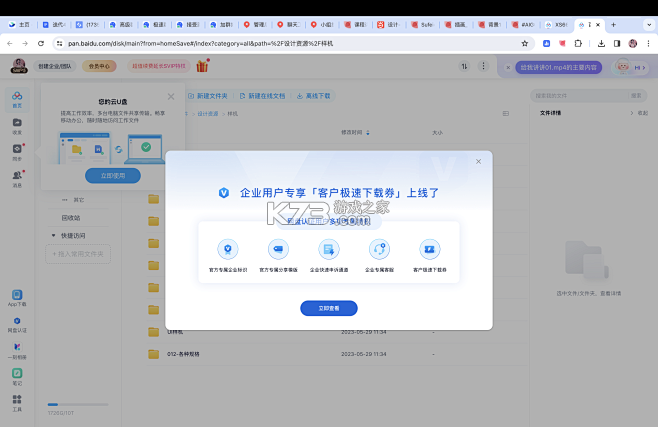The image size is (658, 427).
Task: Click the storage usage progress bar
Action: (78, 404)
